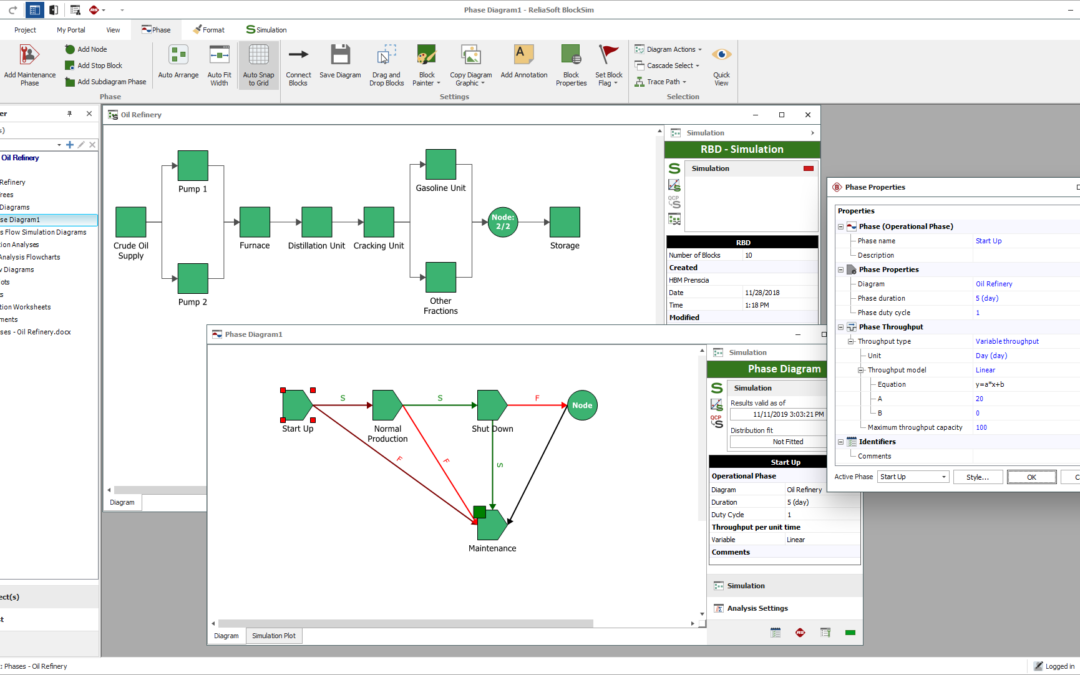1080x675 pixels.
Task: Click Maximum throughput capacity value 100
Action: tap(981, 428)
